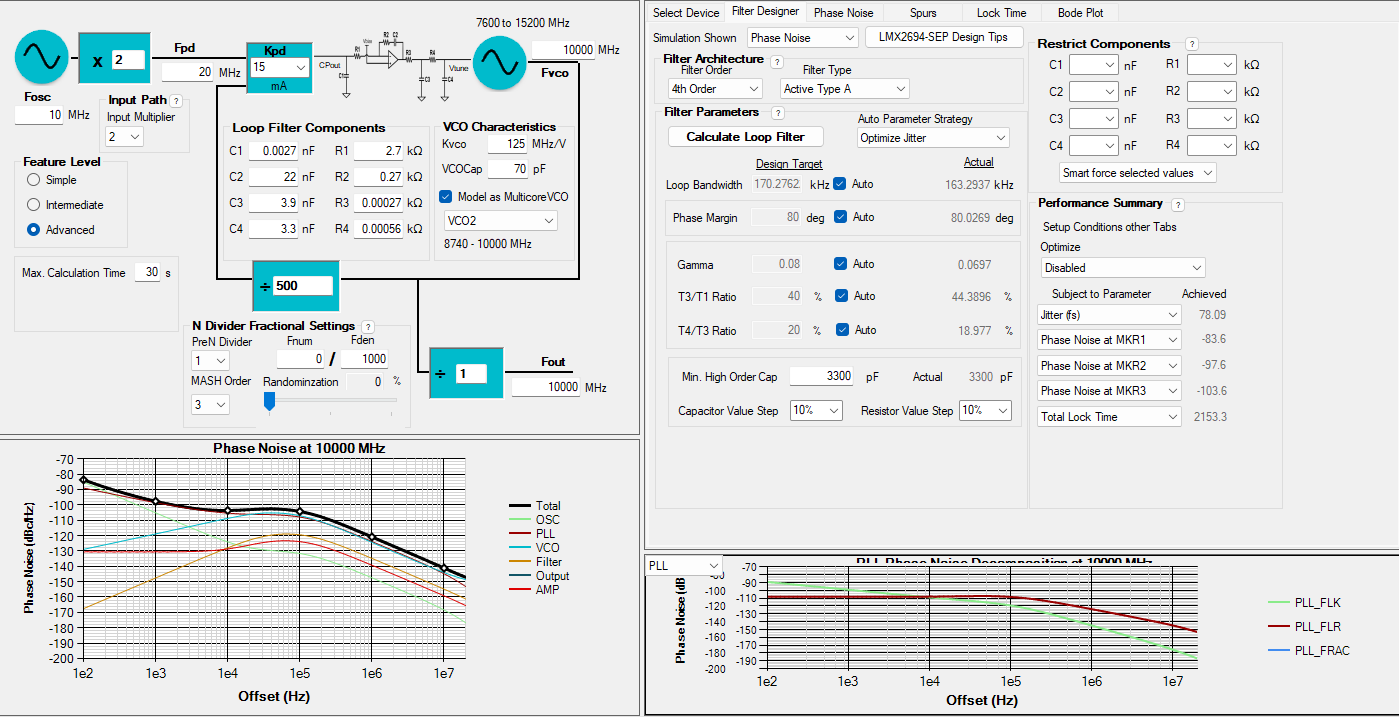
Task: Open VCO2 core selection dropdown
Action: click(501, 220)
